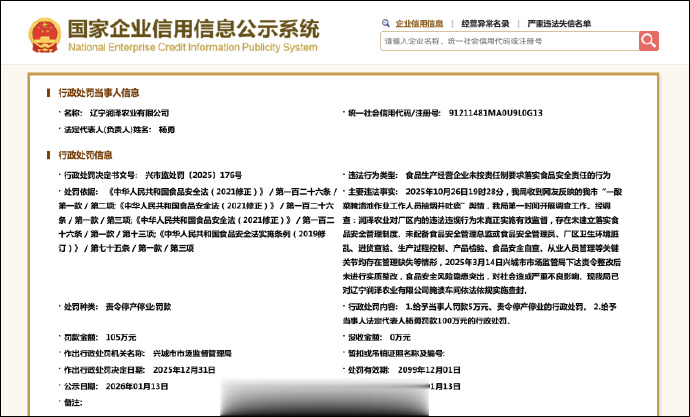
Task: Click company name 辽宁润泽农业有限公司
Action: [x=129, y=113]
